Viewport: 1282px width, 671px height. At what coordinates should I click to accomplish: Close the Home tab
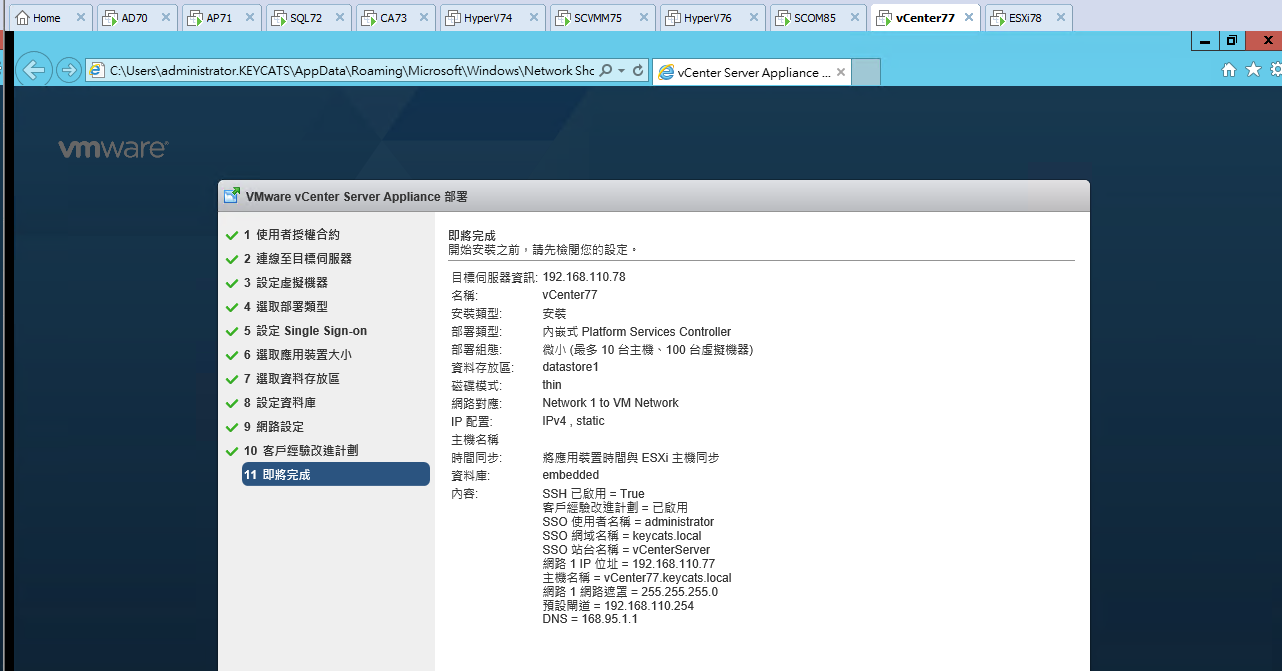(x=80, y=18)
